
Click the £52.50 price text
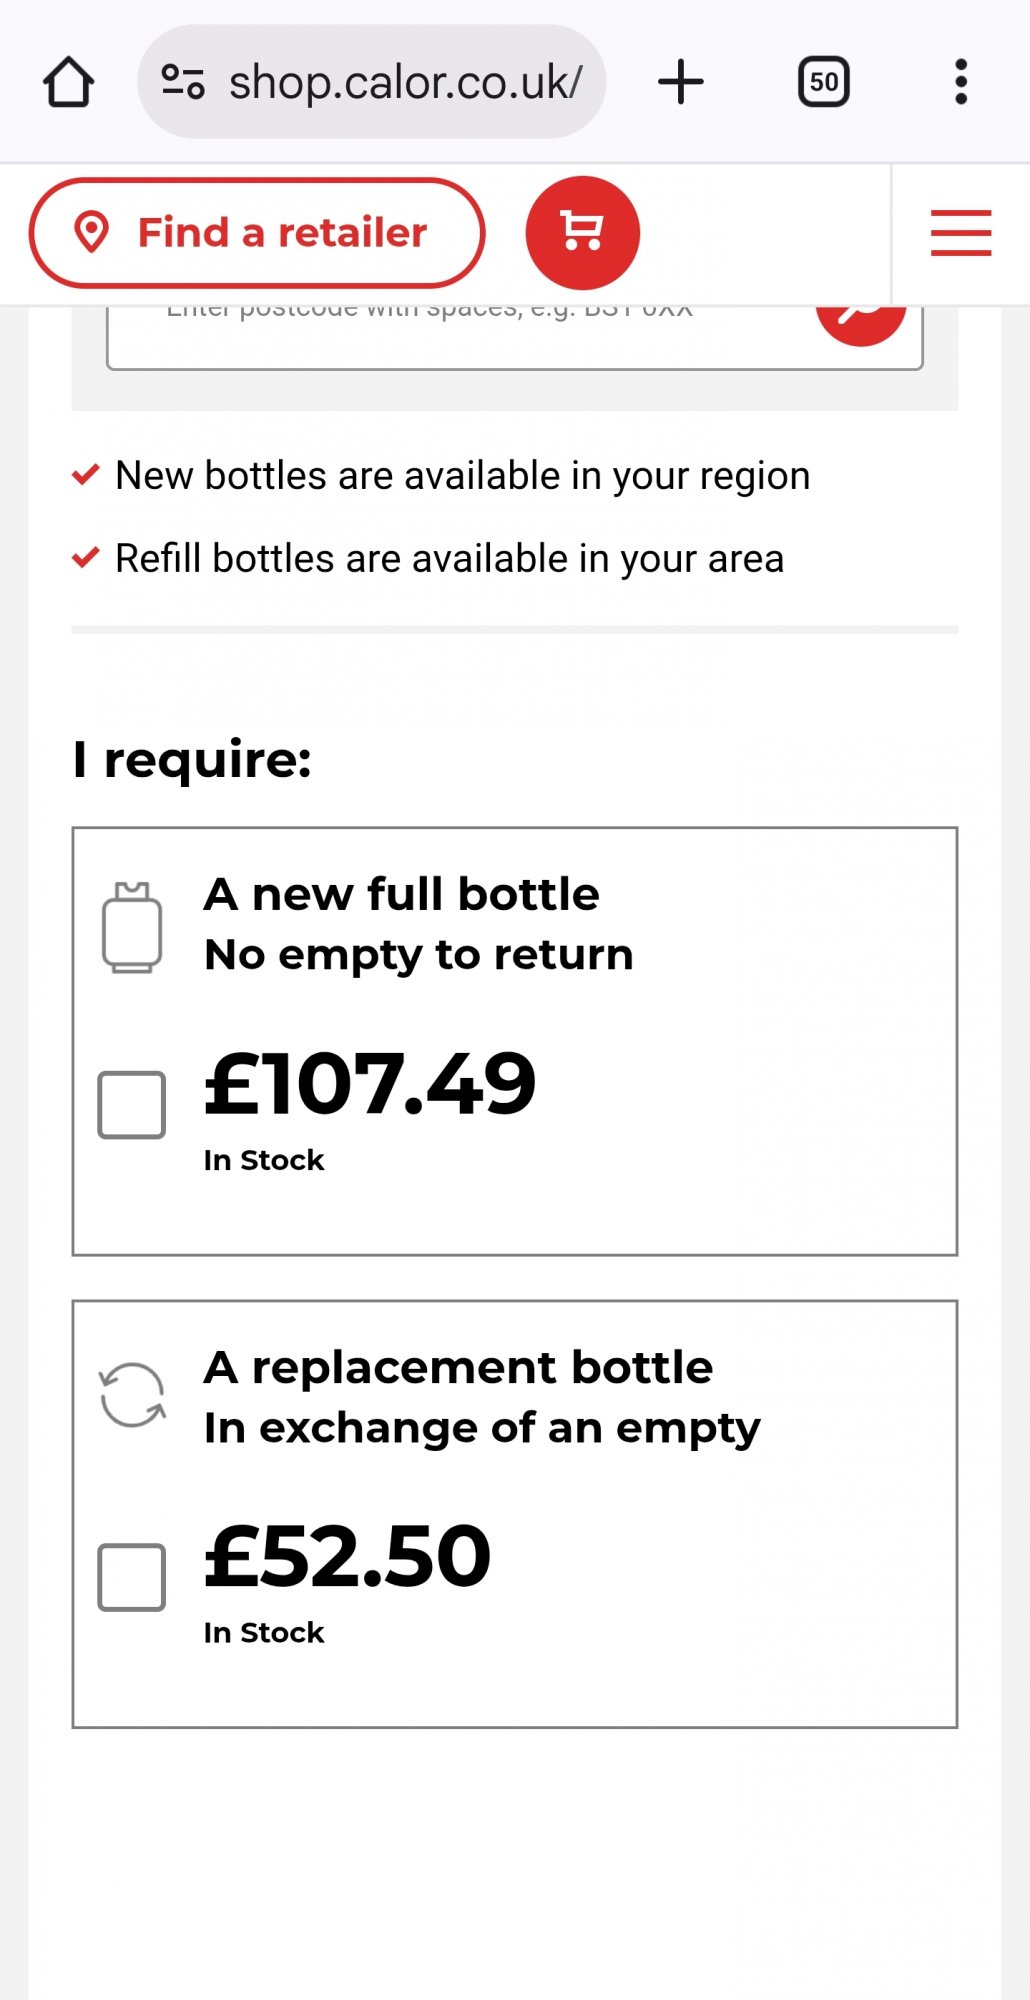click(347, 1556)
